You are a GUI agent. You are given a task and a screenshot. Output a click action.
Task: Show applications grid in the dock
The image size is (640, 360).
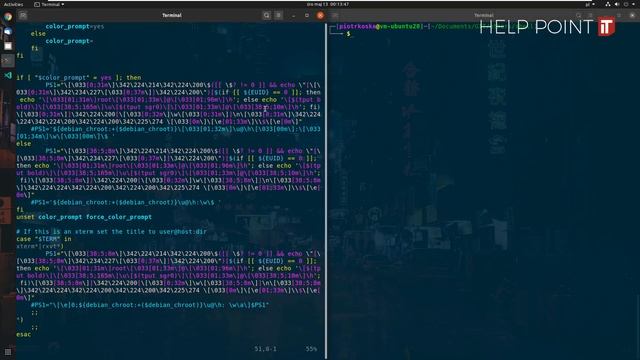(8, 351)
